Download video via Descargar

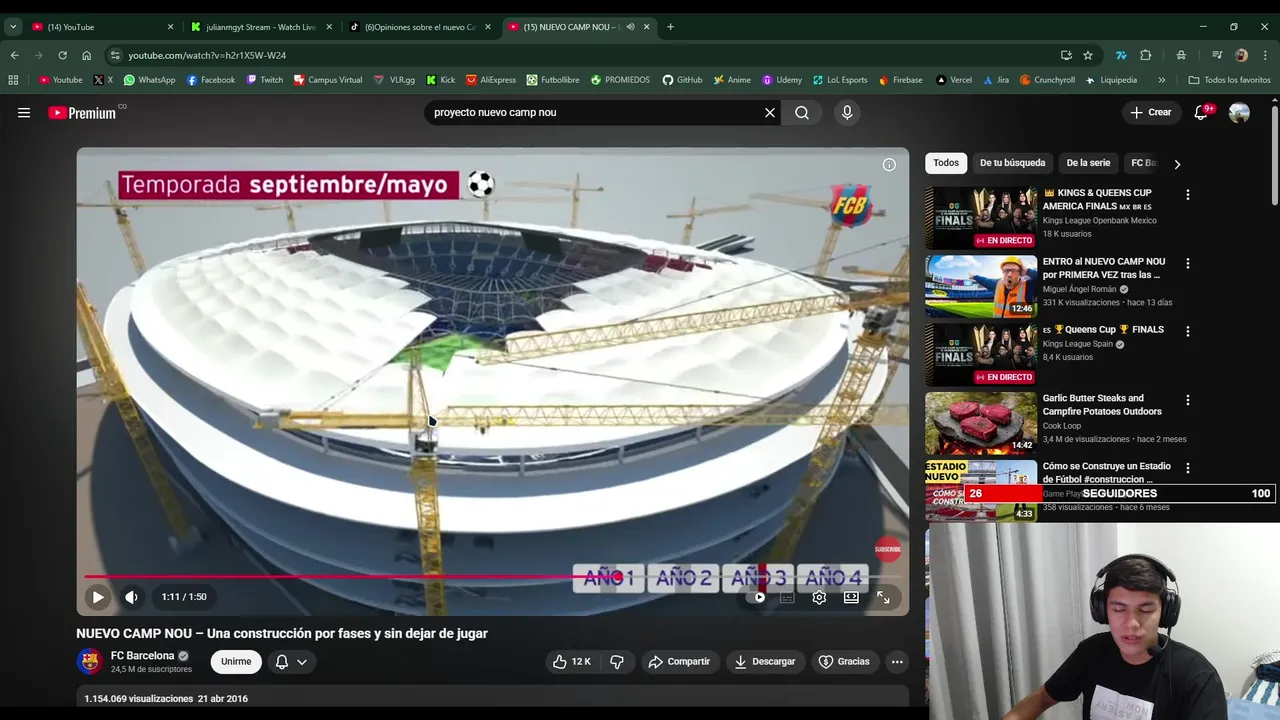pyautogui.click(x=765, y=661)
